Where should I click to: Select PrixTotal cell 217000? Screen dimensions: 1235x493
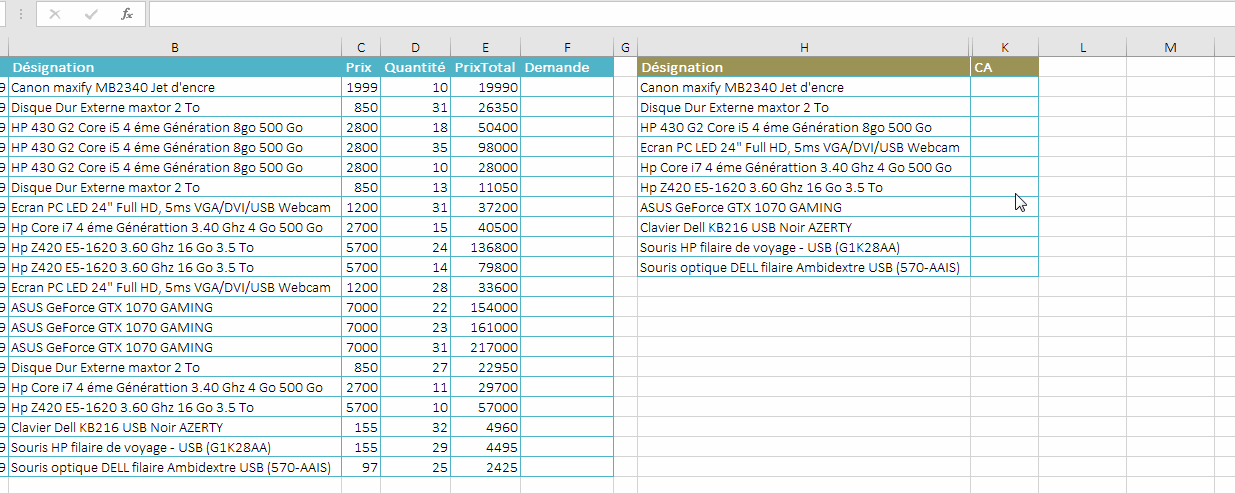click(x=485, y=347)
